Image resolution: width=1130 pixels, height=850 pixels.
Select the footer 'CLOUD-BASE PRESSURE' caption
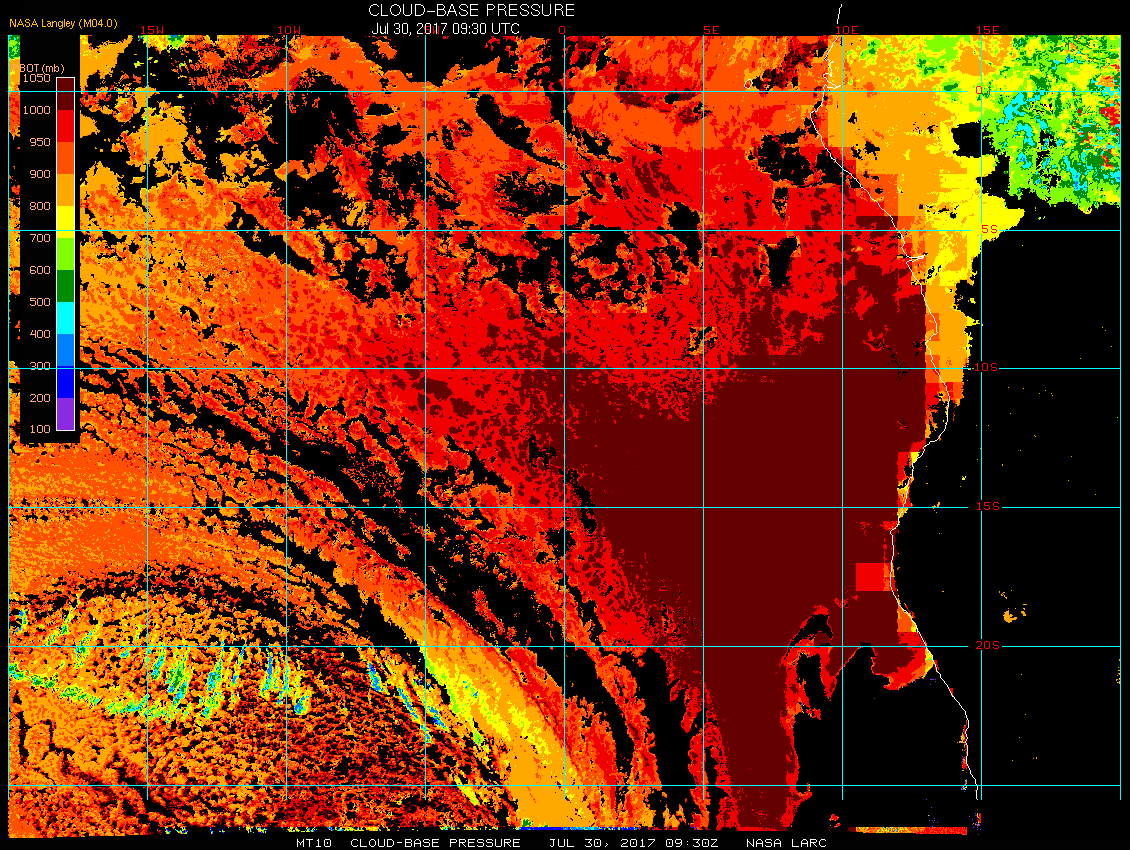coord(435,843)
